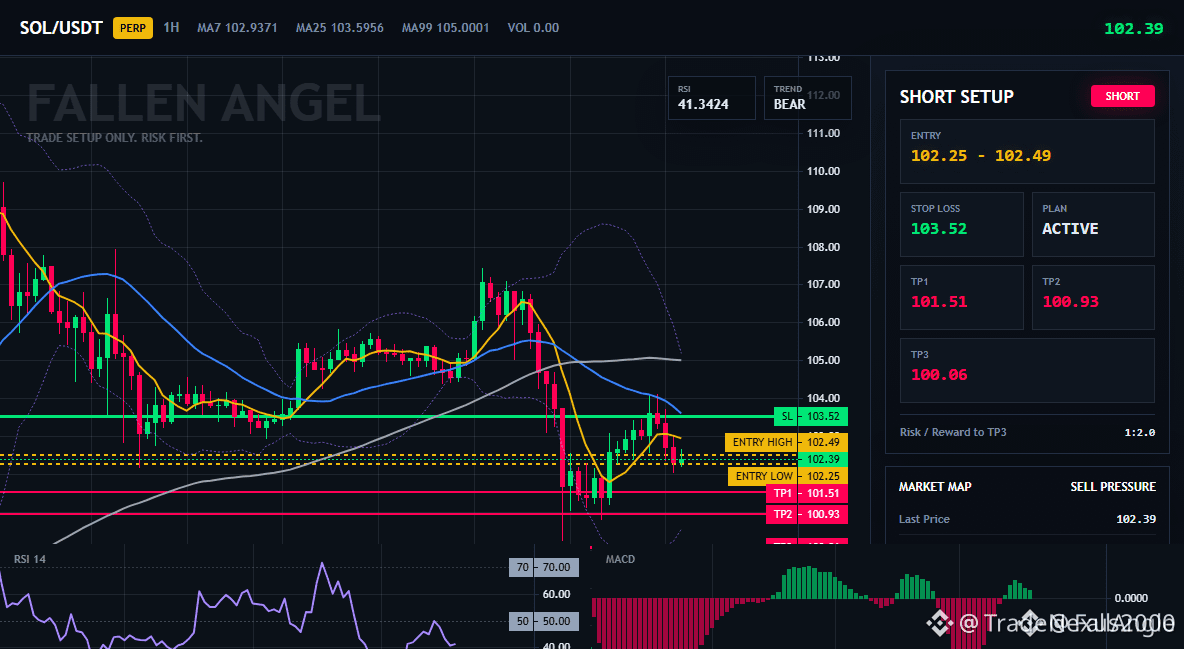The height and width of the screenshot is (649, 1184).
Task: Click the RSI 70 level tag
Action: click(x=544, y=567)
